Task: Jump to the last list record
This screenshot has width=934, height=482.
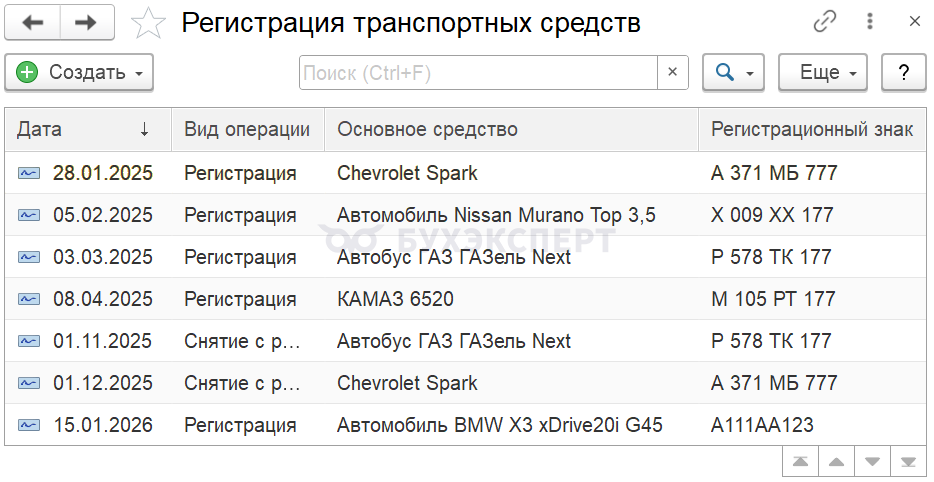Action: pyautogui.click(x=908, y=461)
